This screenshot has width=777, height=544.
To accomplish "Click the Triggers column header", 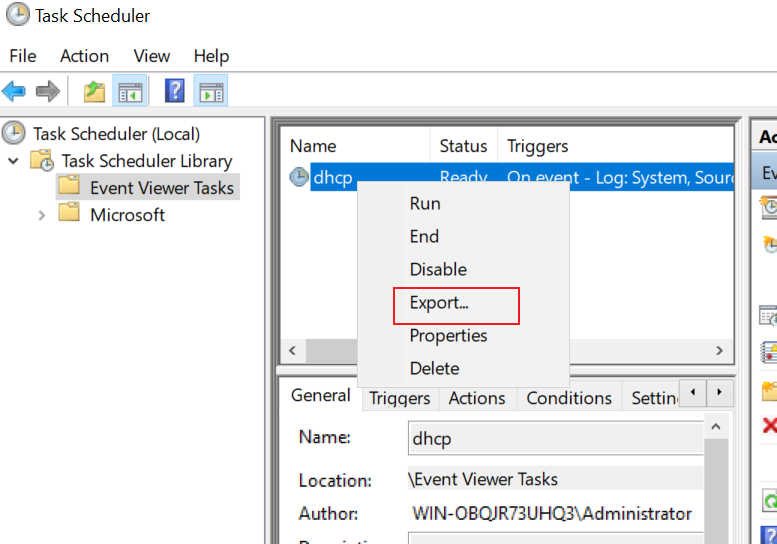I will click(538, 146).
